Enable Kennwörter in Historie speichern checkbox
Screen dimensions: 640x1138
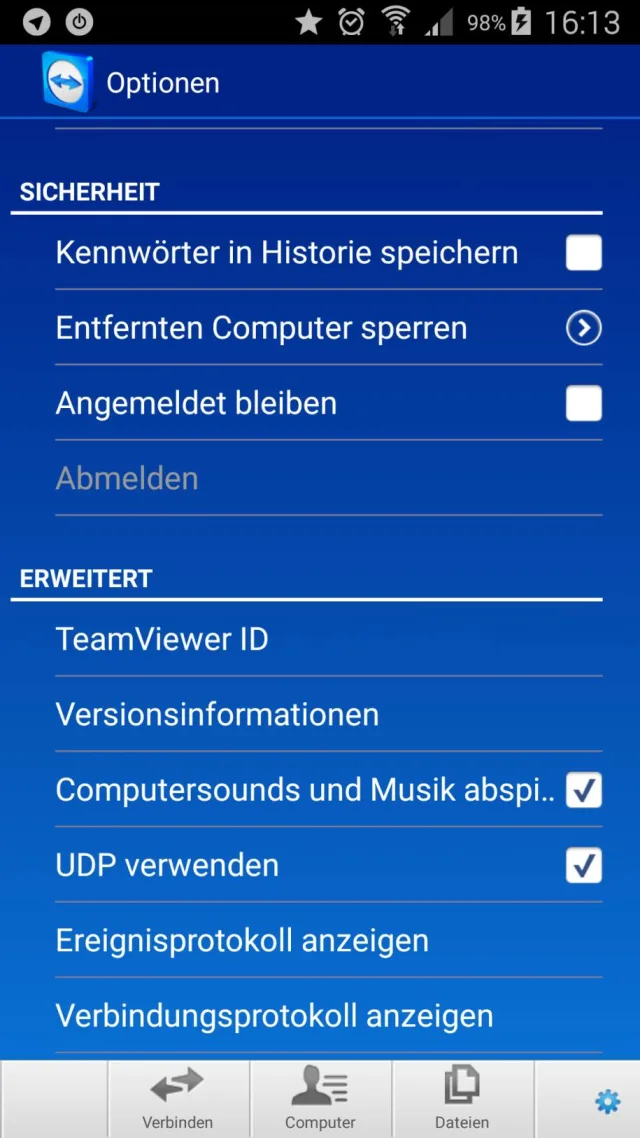(584, 253)
